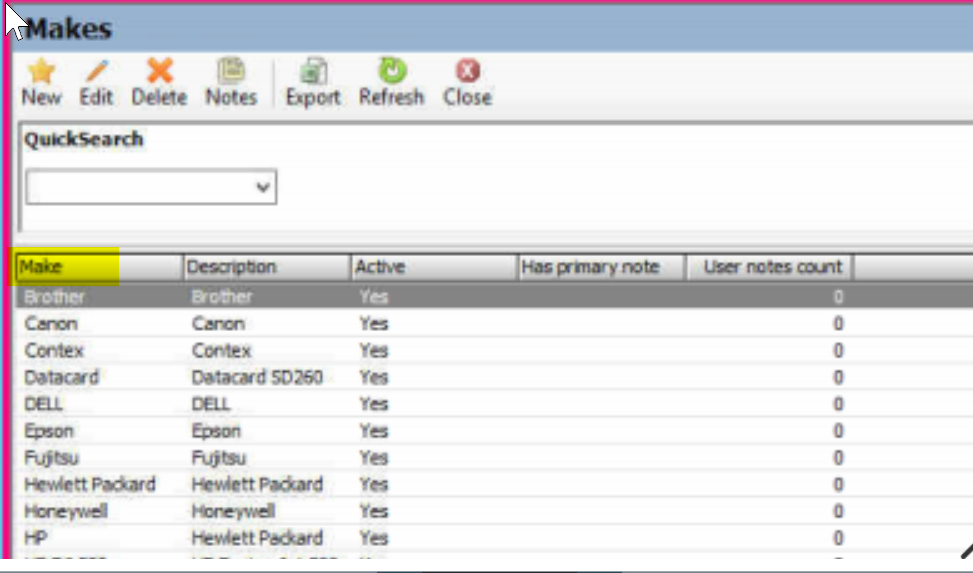Click the Honeywell description cell
The width and height of the screenshot is (973, 573).
[233, 511]
